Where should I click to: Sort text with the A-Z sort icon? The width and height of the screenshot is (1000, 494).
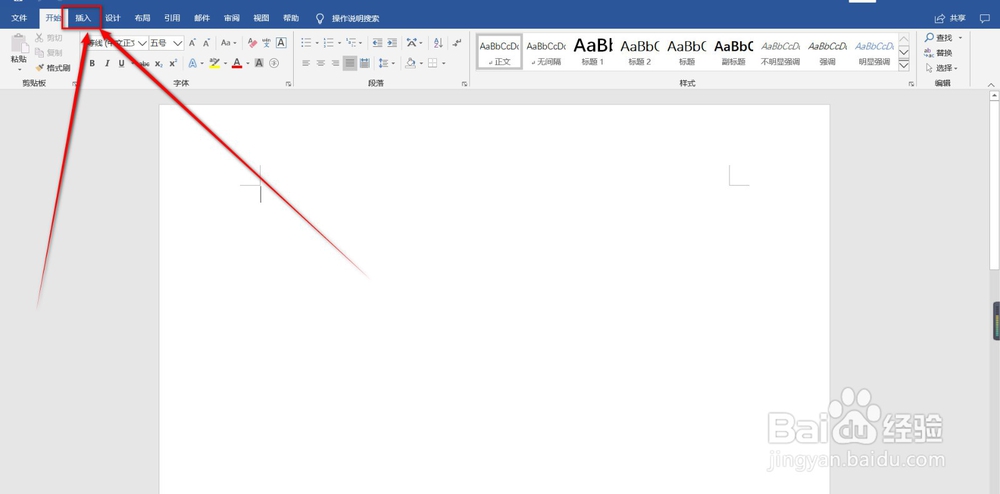(438, 43)
